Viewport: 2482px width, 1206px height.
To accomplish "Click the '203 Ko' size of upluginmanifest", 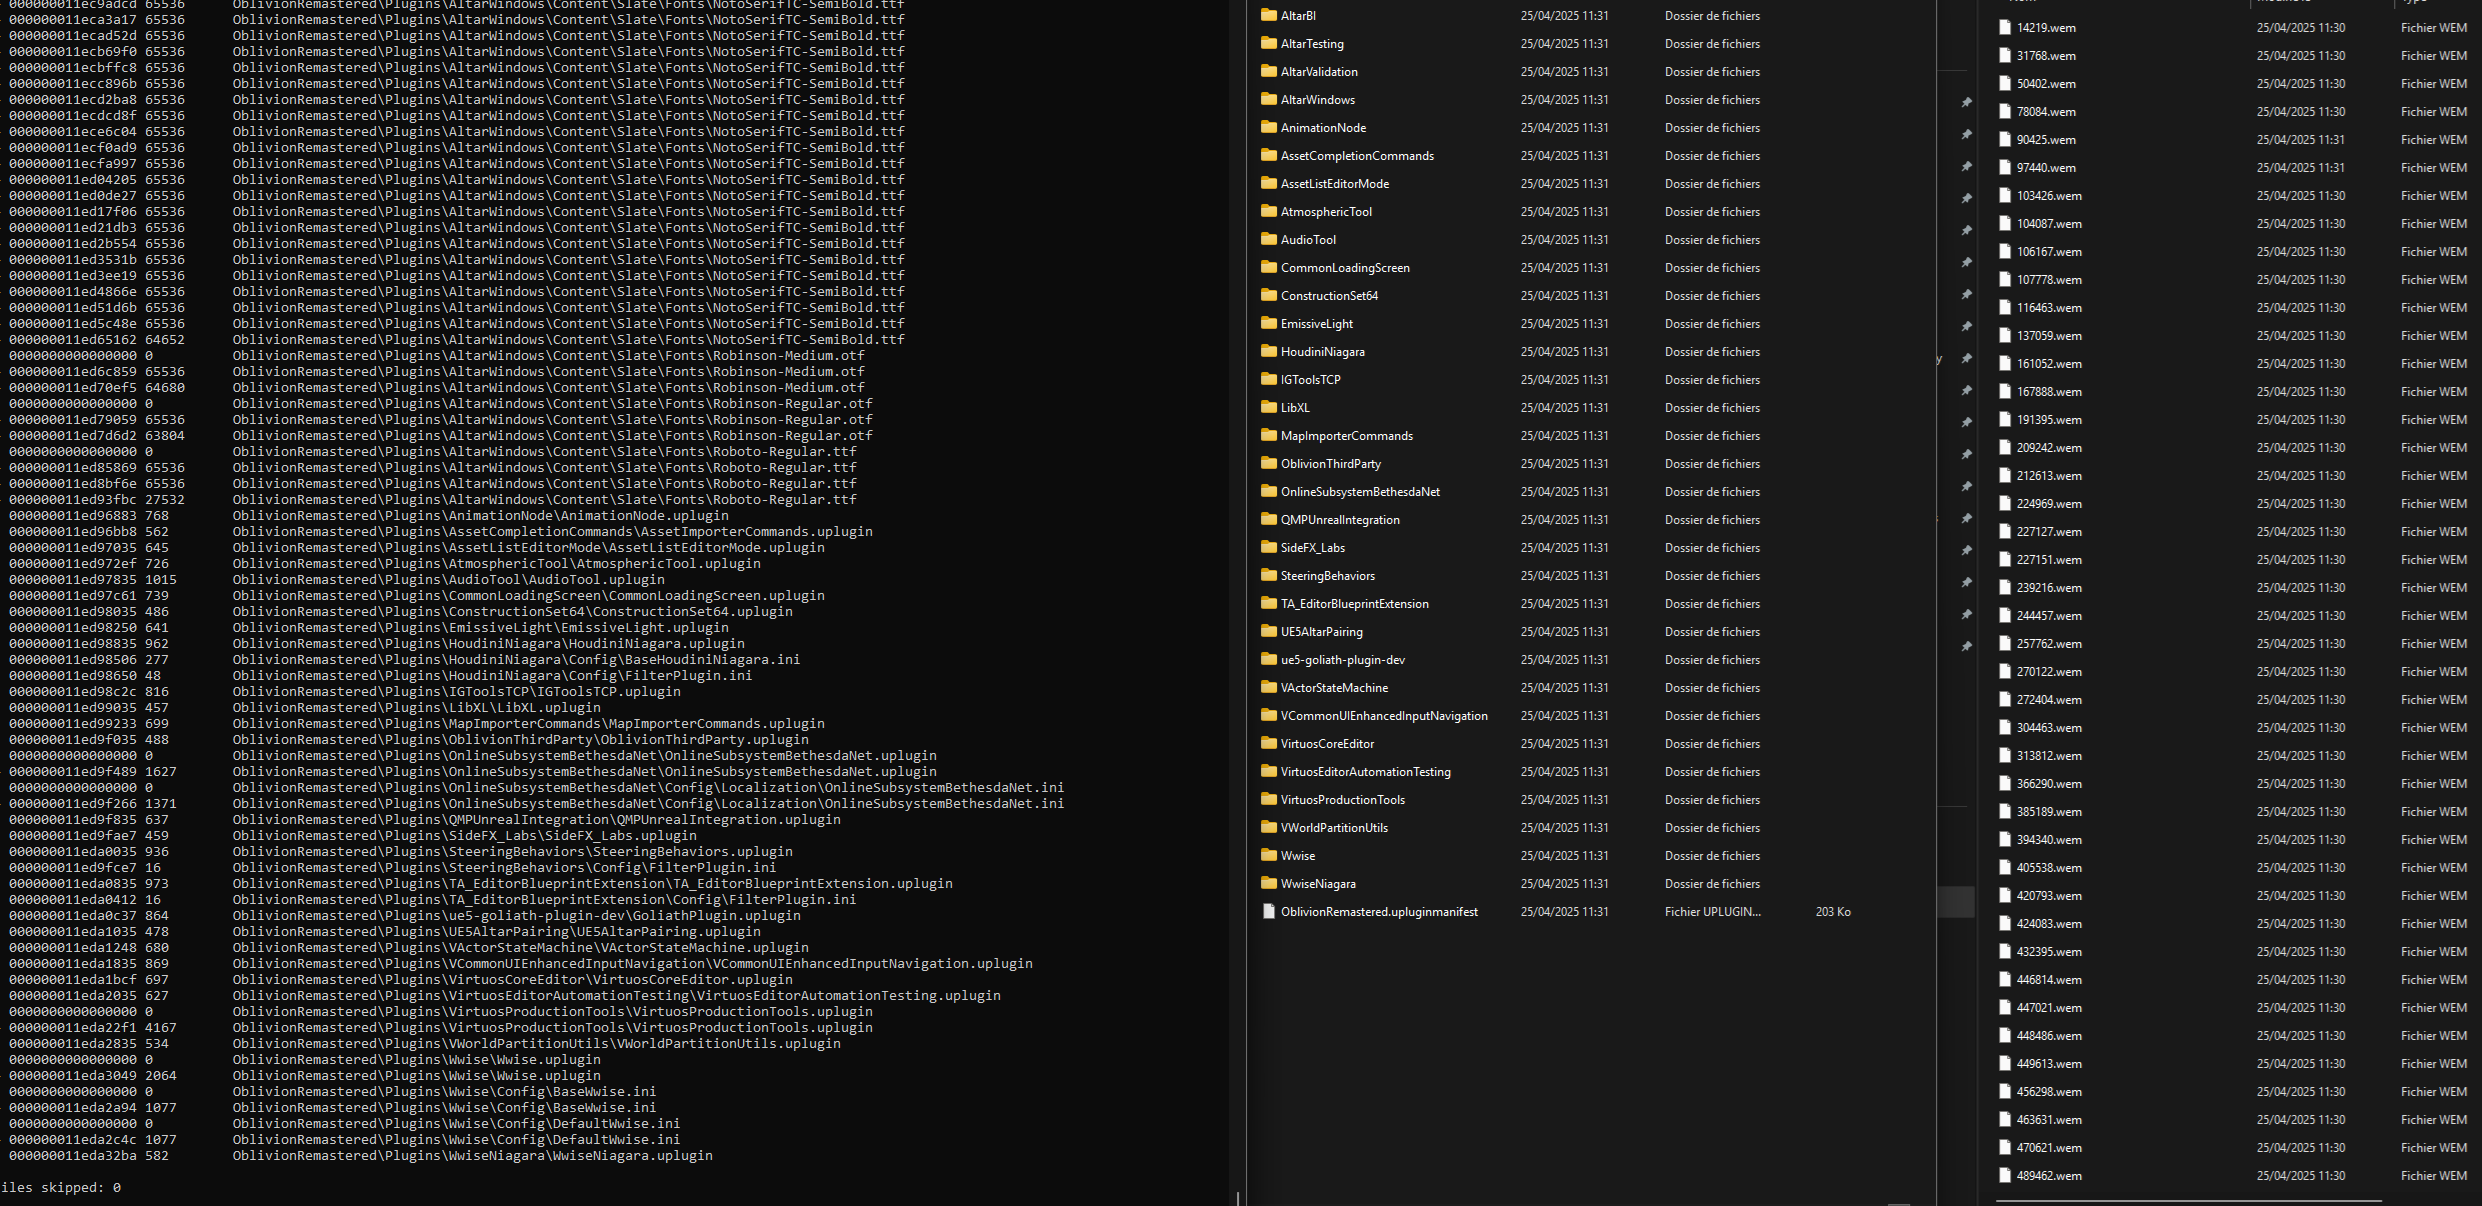I will pyautogui.click(x=1833, y=912).
